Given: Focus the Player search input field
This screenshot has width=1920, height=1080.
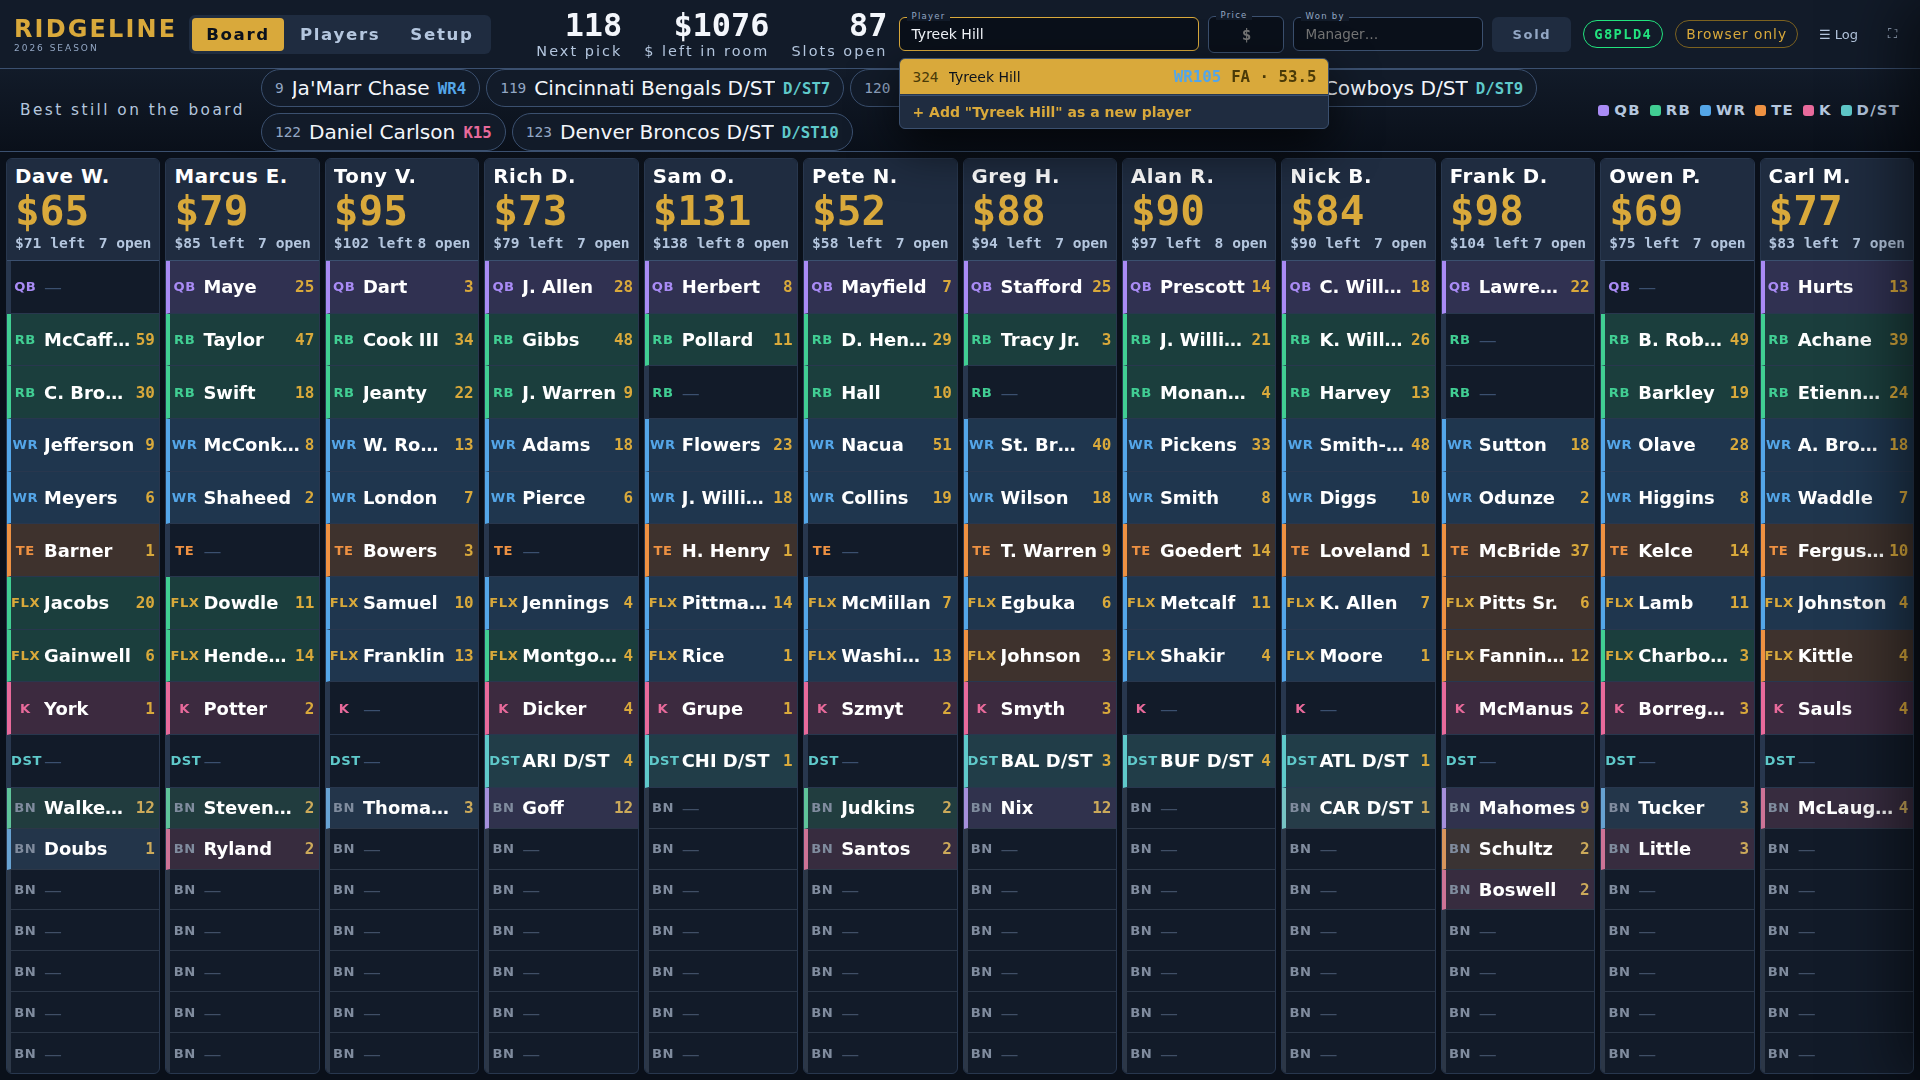Looking at the screenshot, I should pyautogui.click(x=1048, y=34).
